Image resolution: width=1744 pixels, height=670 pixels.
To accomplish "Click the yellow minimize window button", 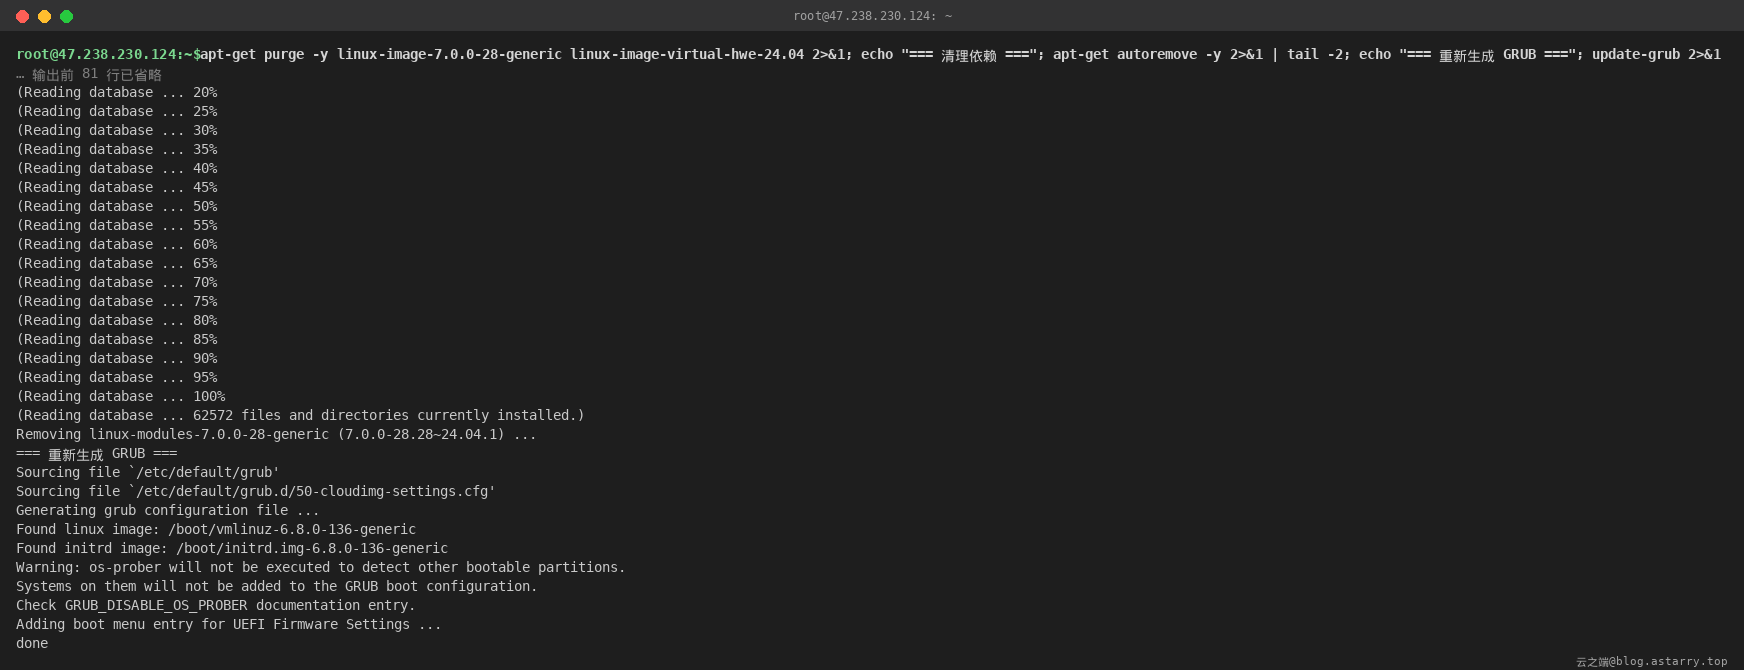I will point(44,16).
